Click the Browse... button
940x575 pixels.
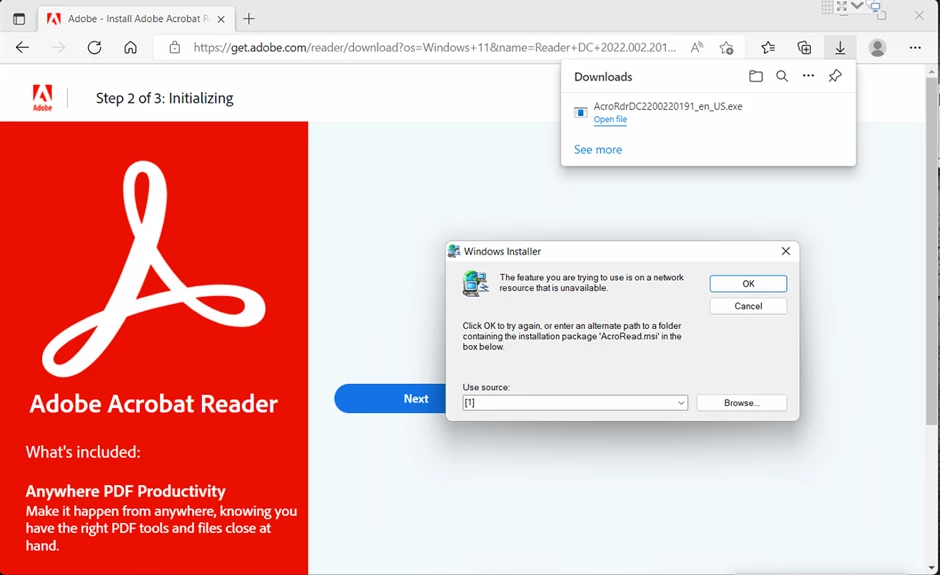coord(742,403)
